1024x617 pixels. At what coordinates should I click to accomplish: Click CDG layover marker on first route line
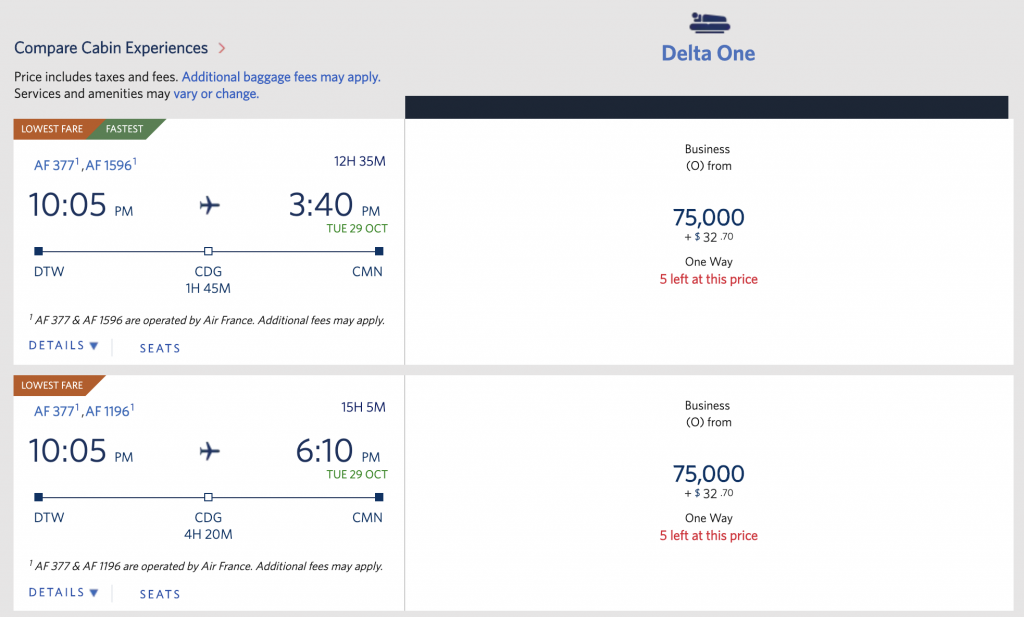coord(208,251)
